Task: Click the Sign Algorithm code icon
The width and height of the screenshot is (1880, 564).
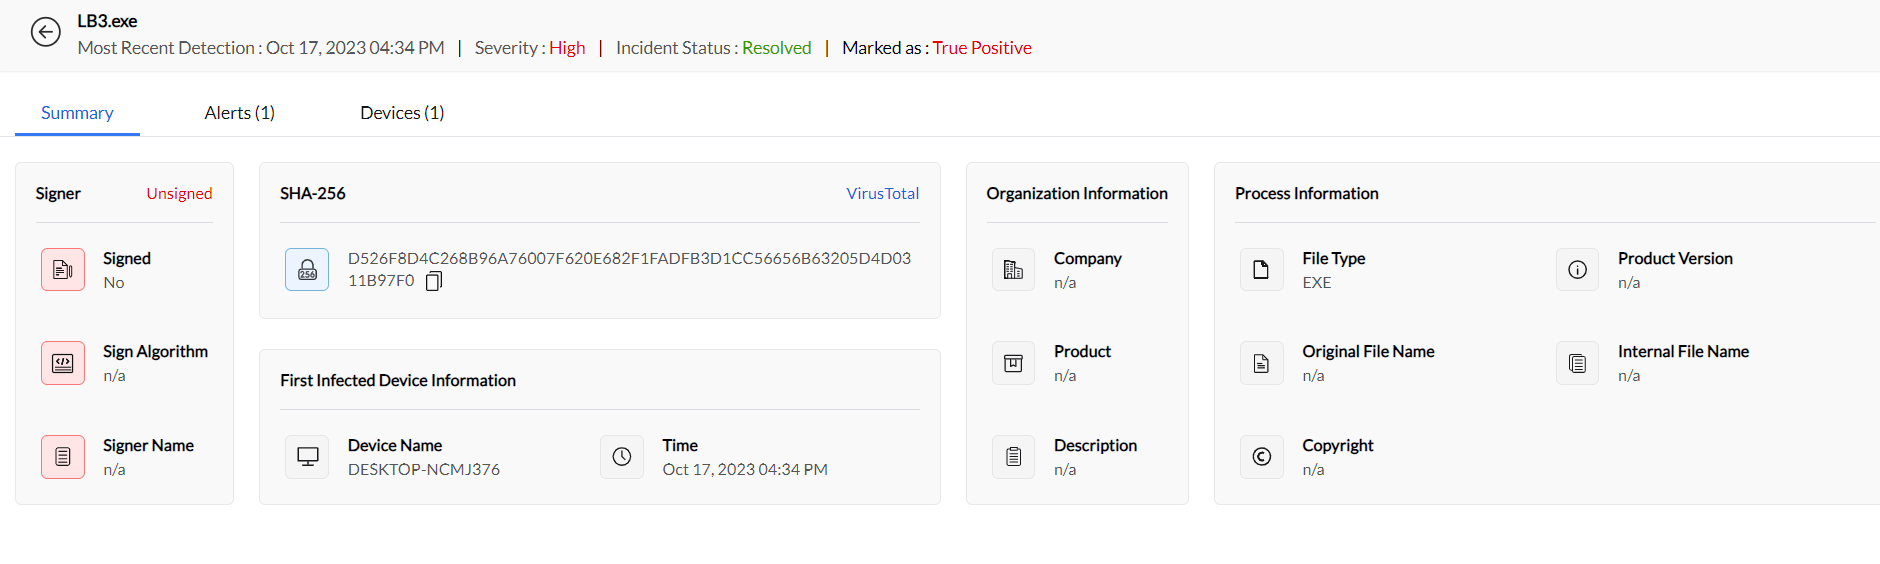Action: pyautogui.click(x=63, y=363)
